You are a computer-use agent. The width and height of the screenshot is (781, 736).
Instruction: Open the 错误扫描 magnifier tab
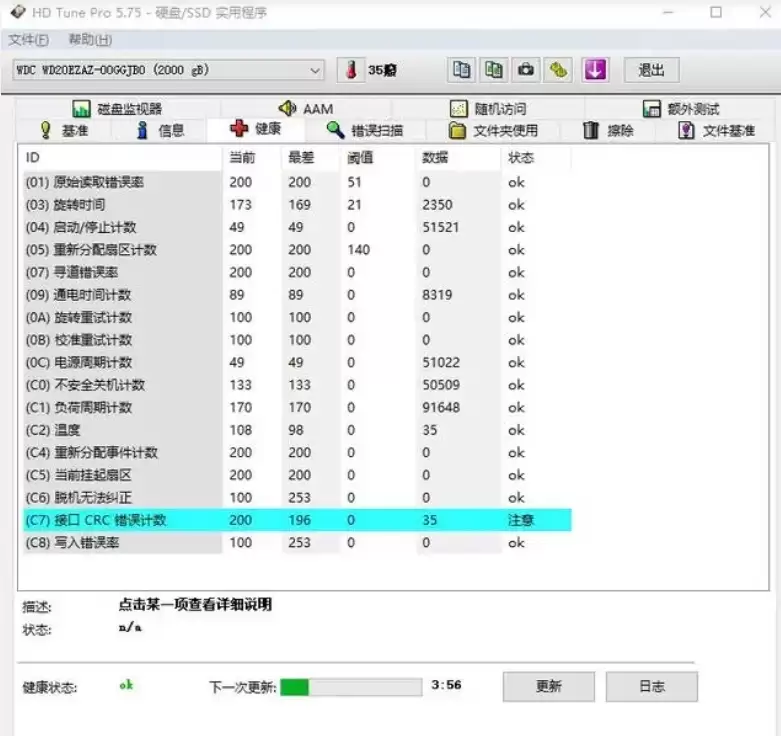365,130
